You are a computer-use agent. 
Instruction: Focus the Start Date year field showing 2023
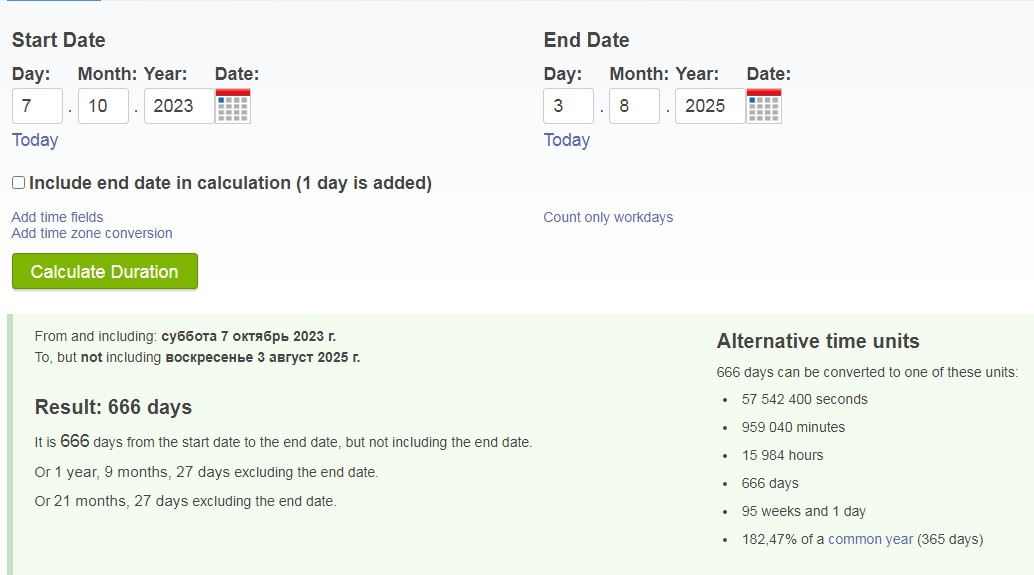pos(179,106)
